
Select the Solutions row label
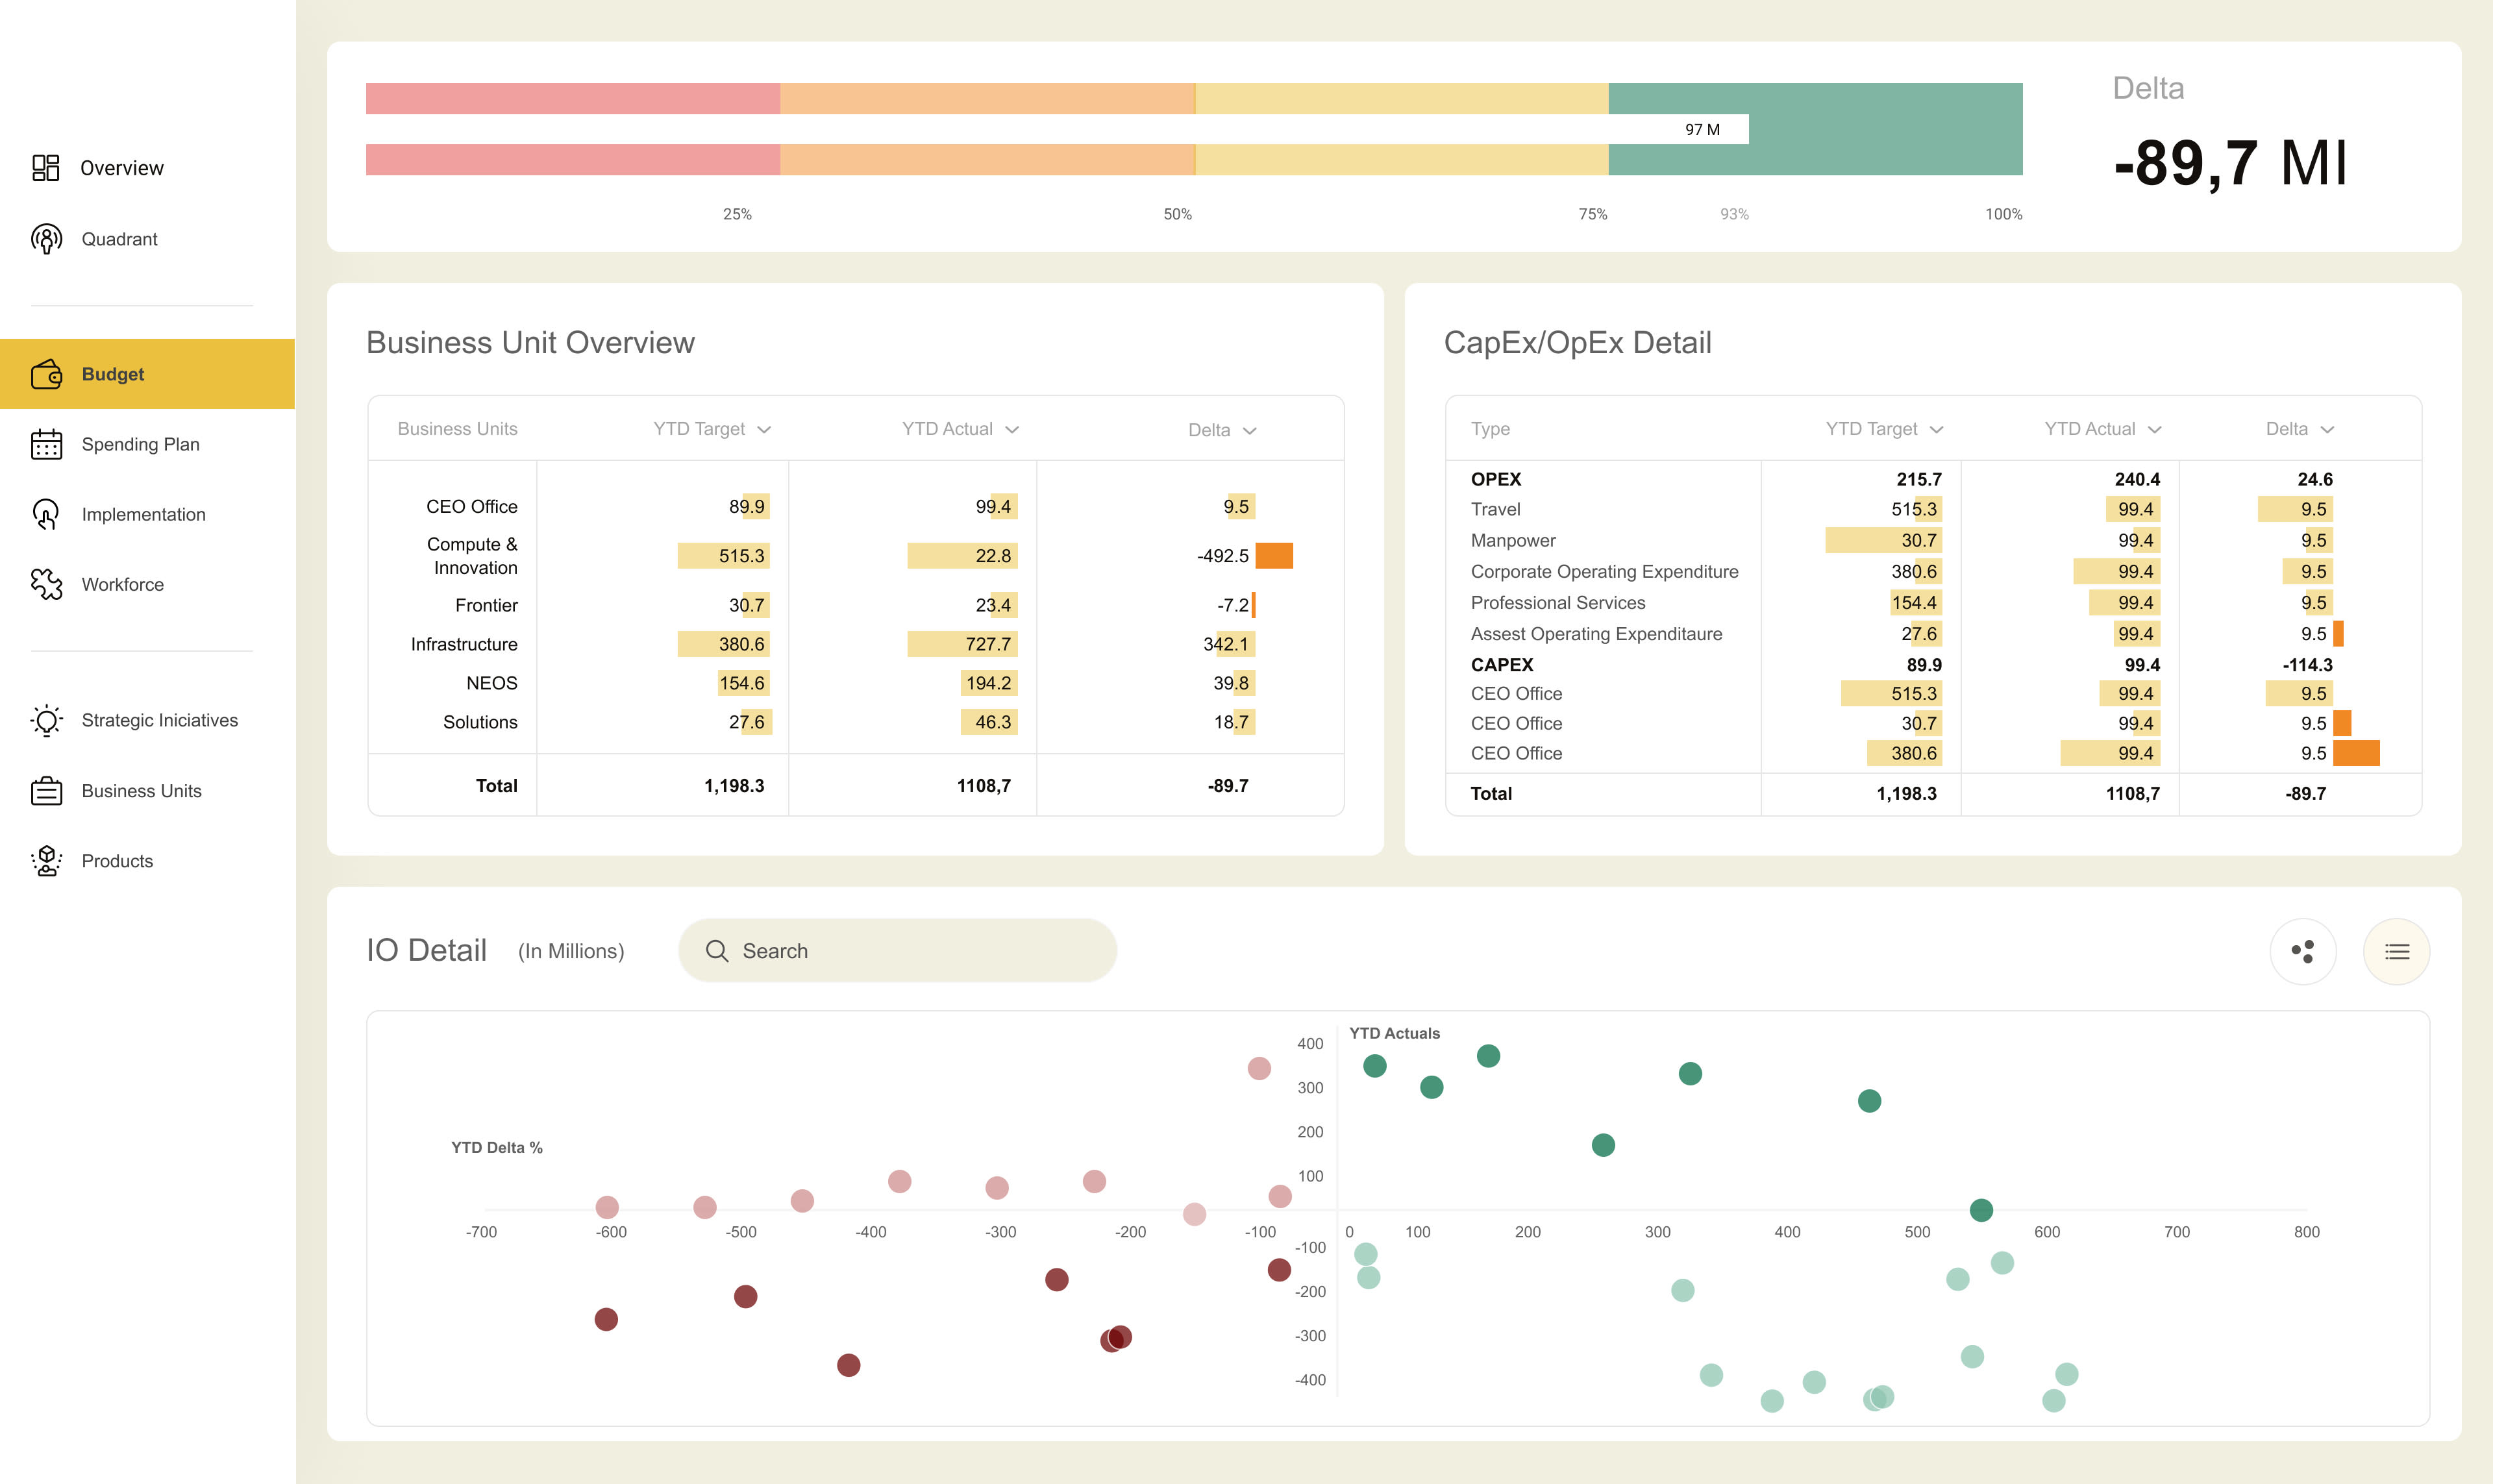click(x=480, y=722)
